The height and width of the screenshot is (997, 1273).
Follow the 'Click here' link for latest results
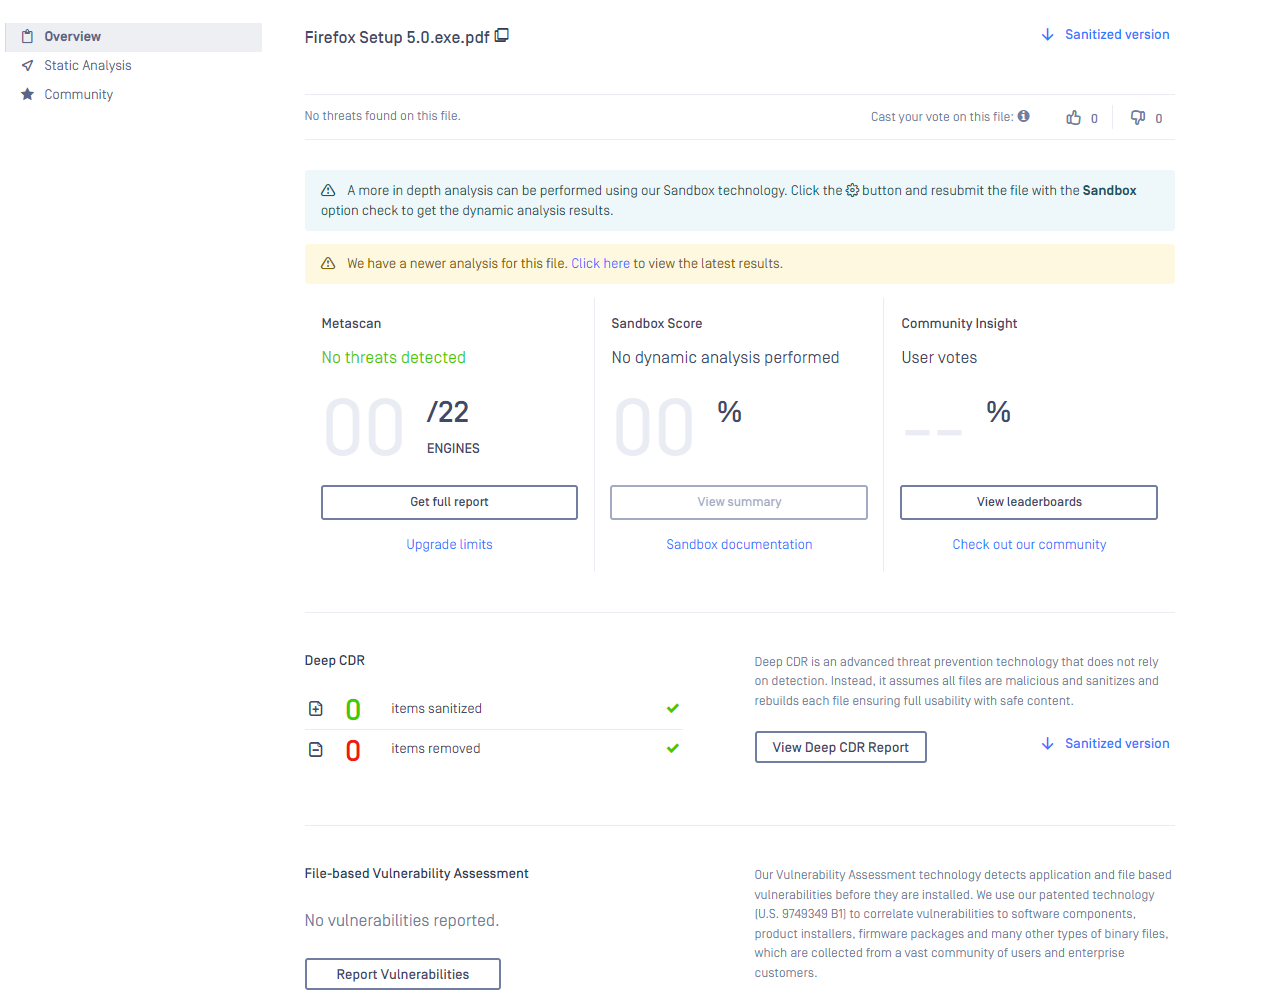[601, 264]
